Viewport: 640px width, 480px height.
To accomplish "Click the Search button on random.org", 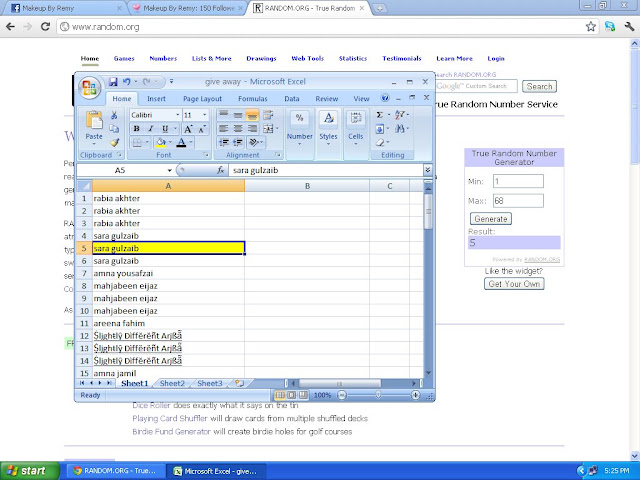I will click(x=539, y=87).
